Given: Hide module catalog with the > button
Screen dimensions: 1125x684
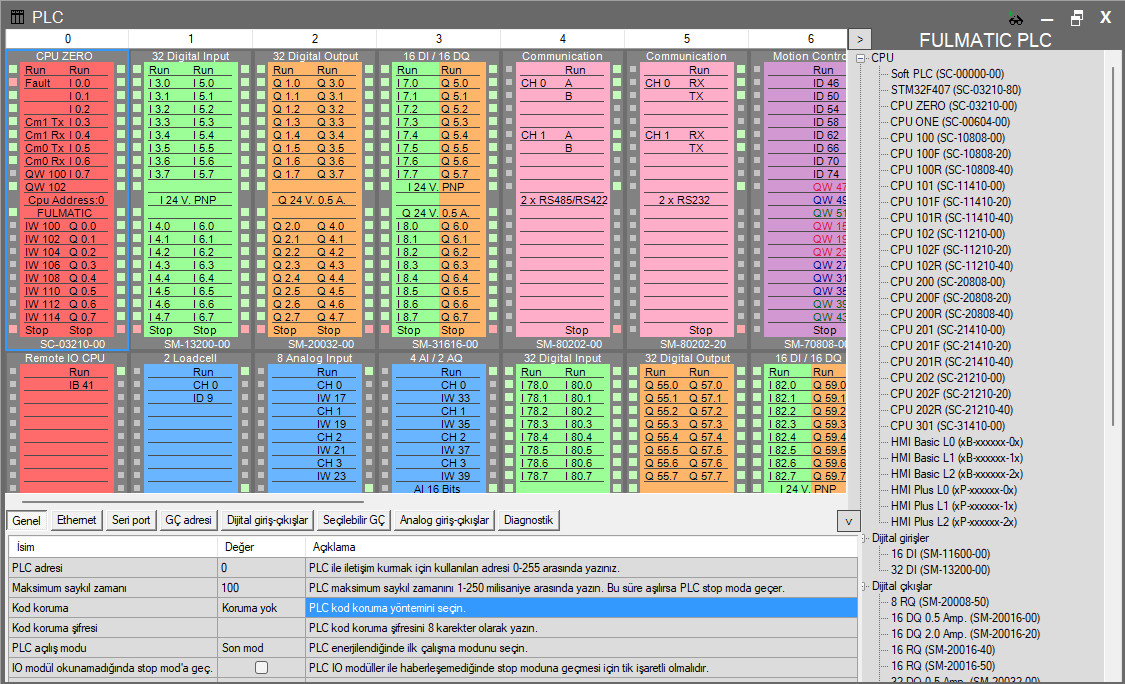Looking at the screenshot, I should (859, 39).
